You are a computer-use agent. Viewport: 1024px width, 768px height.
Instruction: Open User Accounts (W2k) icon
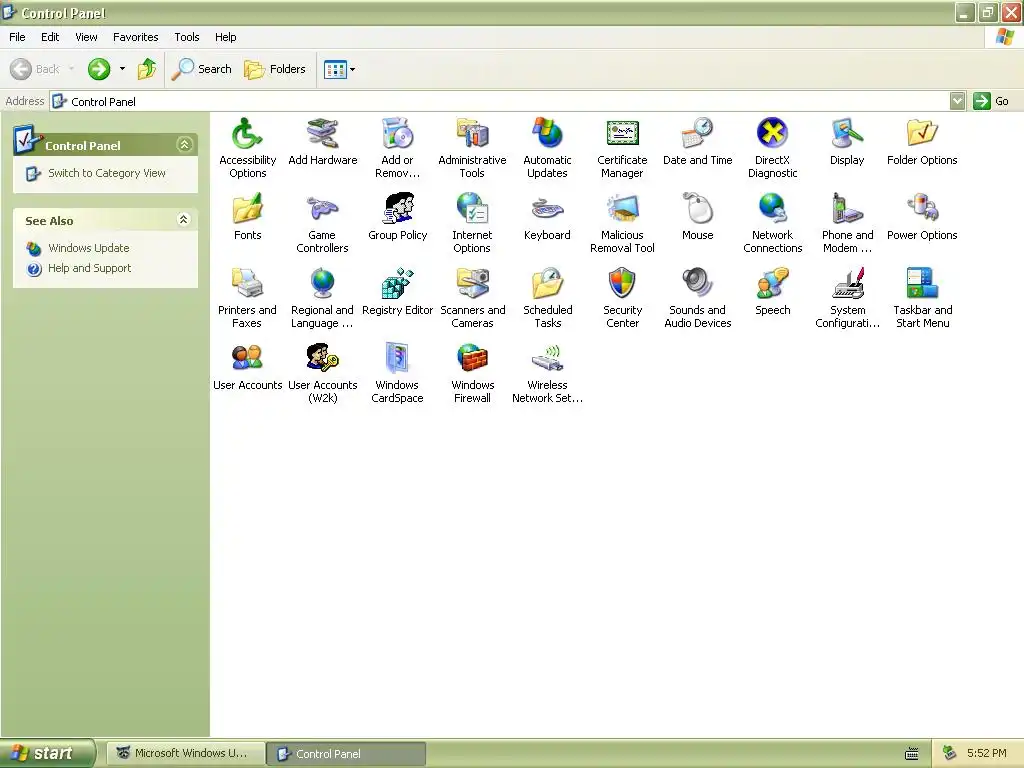point(323,373)
